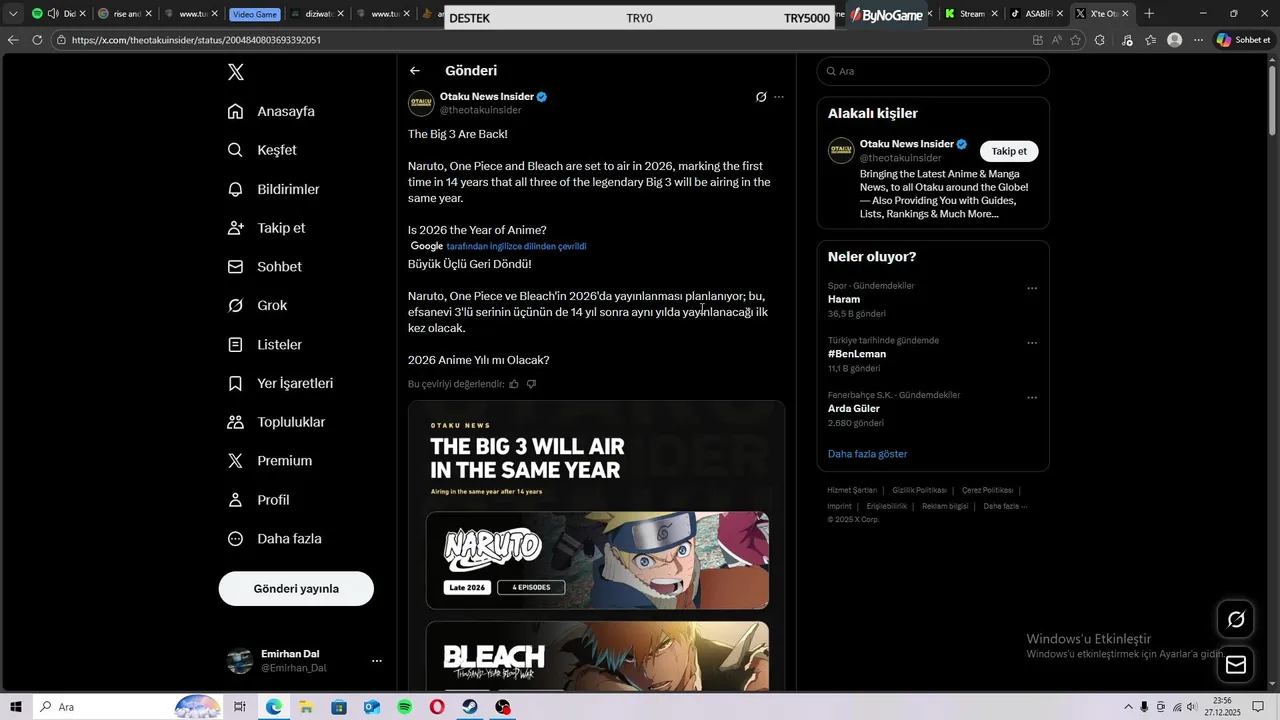Open Steam from the taskbar
1280x720 pixels.
click(469, 707)
